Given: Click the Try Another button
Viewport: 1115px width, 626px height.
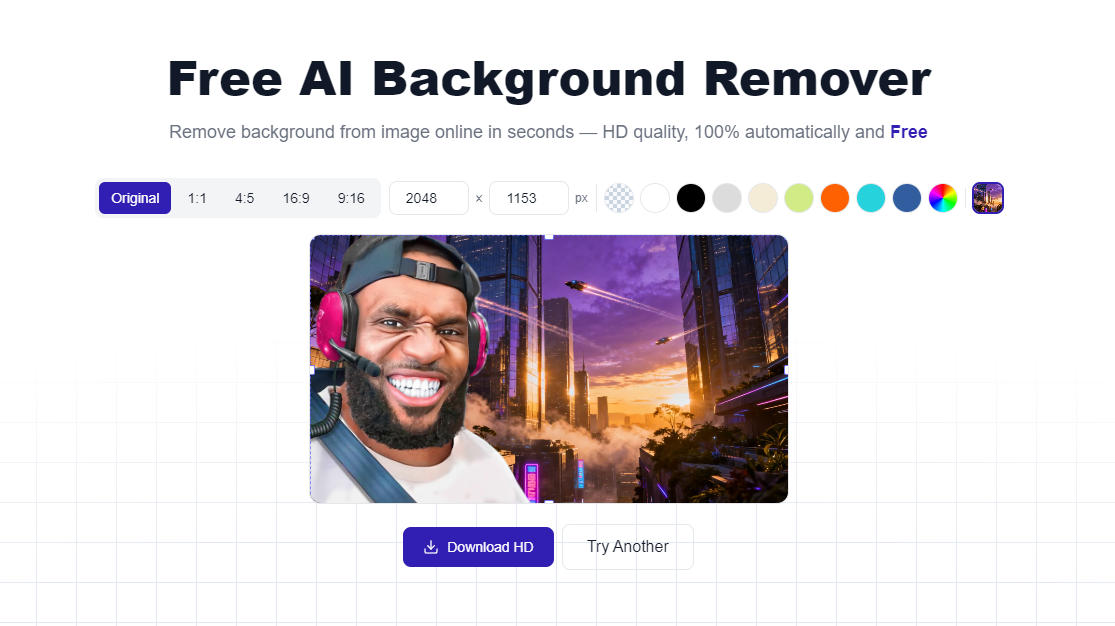Looking at the screenshot, I should pos(628,547).
